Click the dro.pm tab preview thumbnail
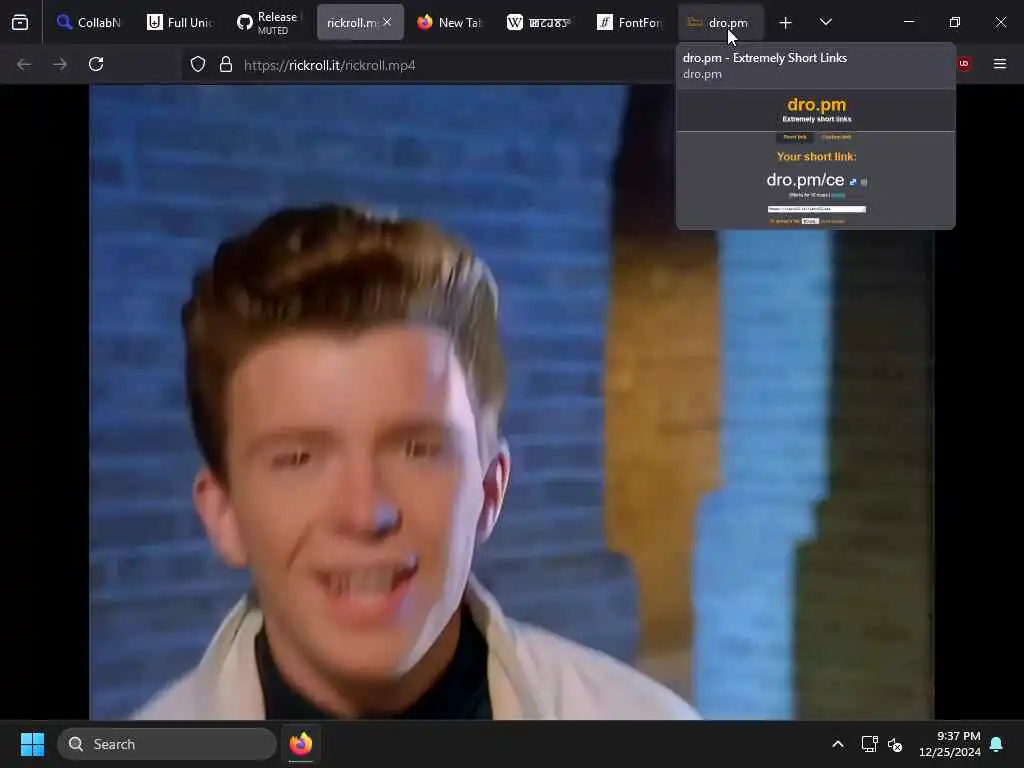Image resolution: width=1024 pixels, height=768 pixels. click(816, 159)
